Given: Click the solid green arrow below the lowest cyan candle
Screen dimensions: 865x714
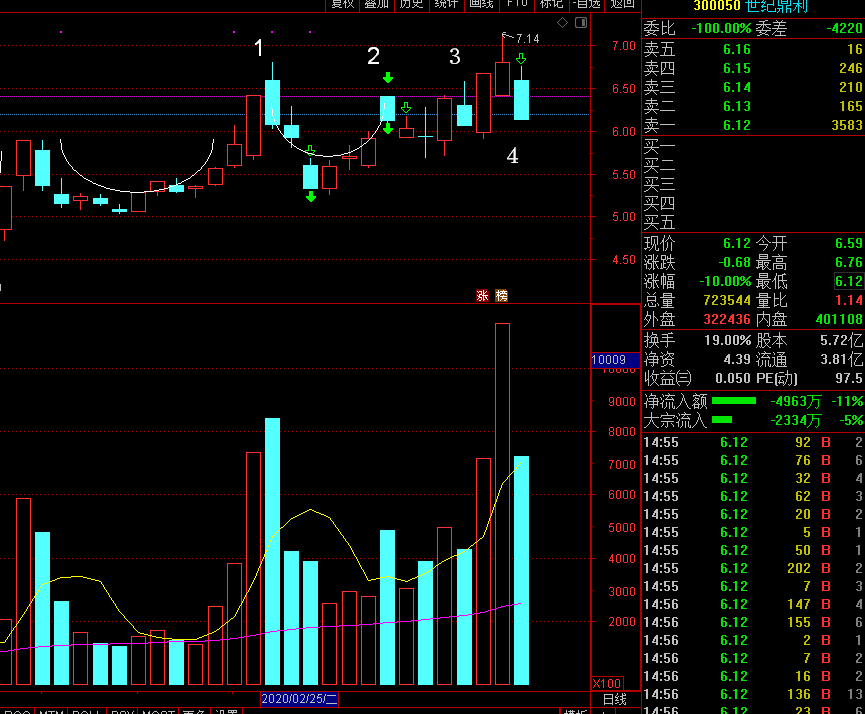Looking at the screenshot, I should (x=311, y=196).
